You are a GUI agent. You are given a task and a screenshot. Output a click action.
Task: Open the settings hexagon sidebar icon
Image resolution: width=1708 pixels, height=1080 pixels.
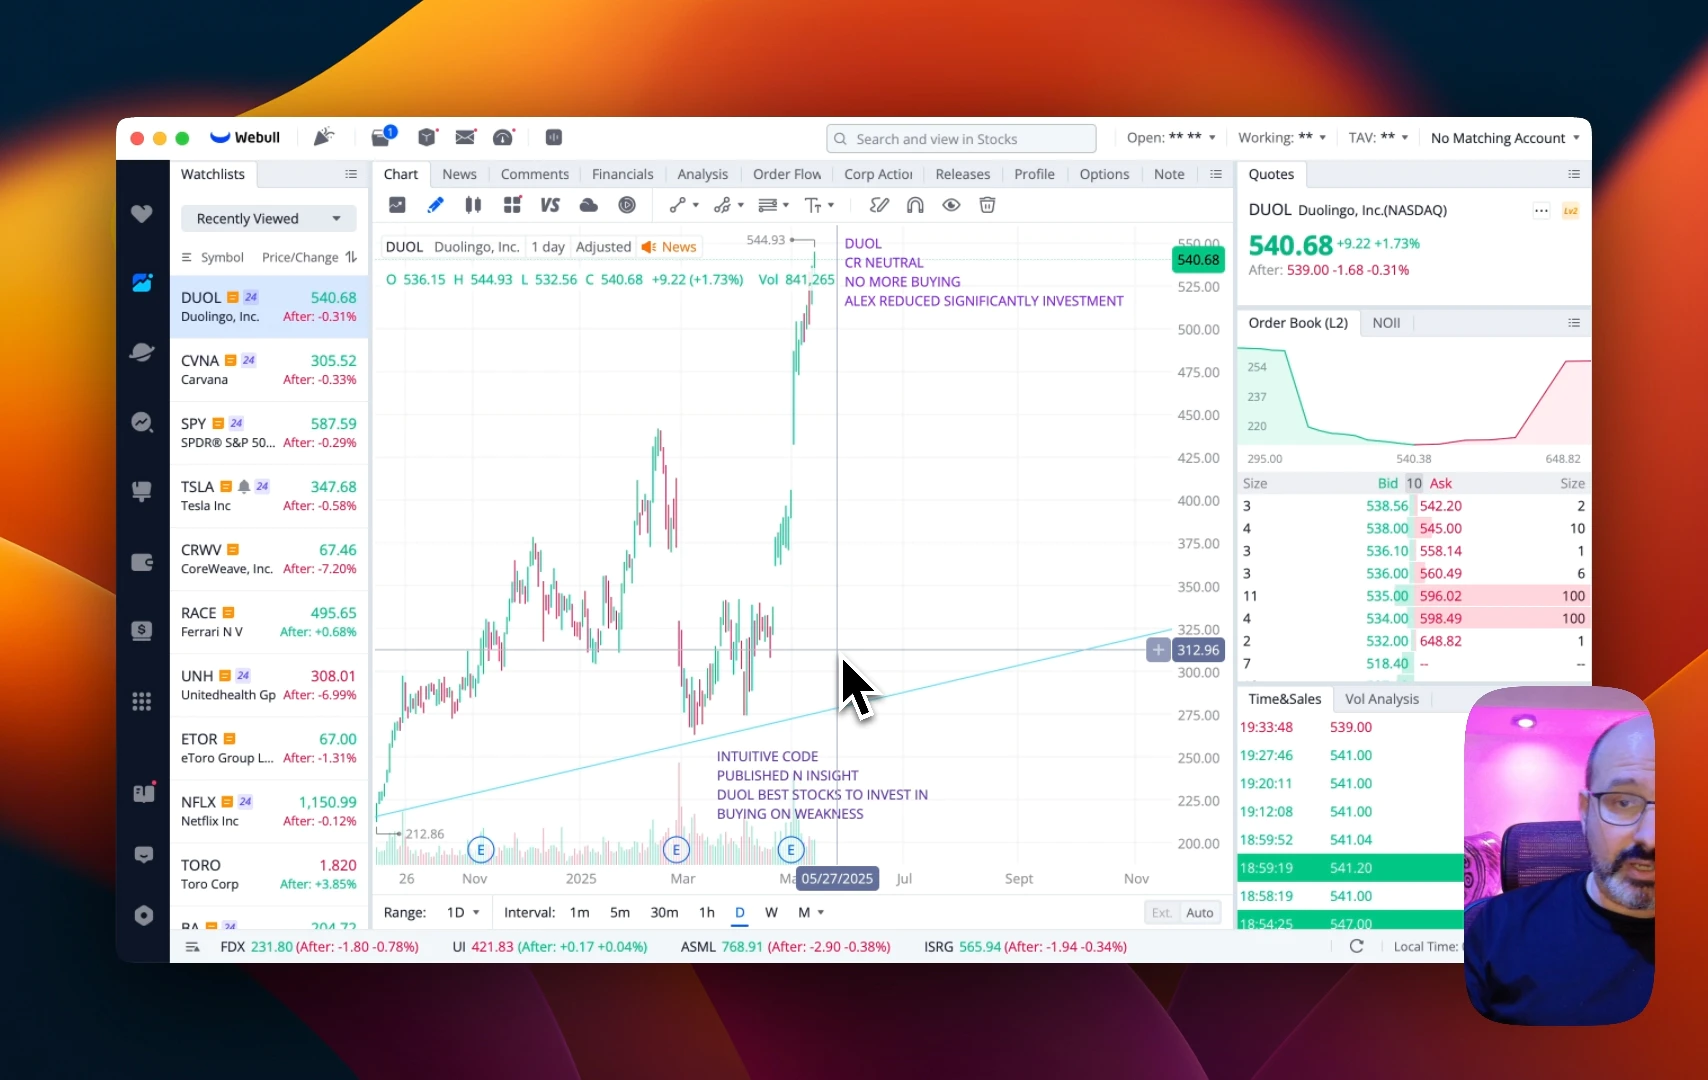coord(144,916)
